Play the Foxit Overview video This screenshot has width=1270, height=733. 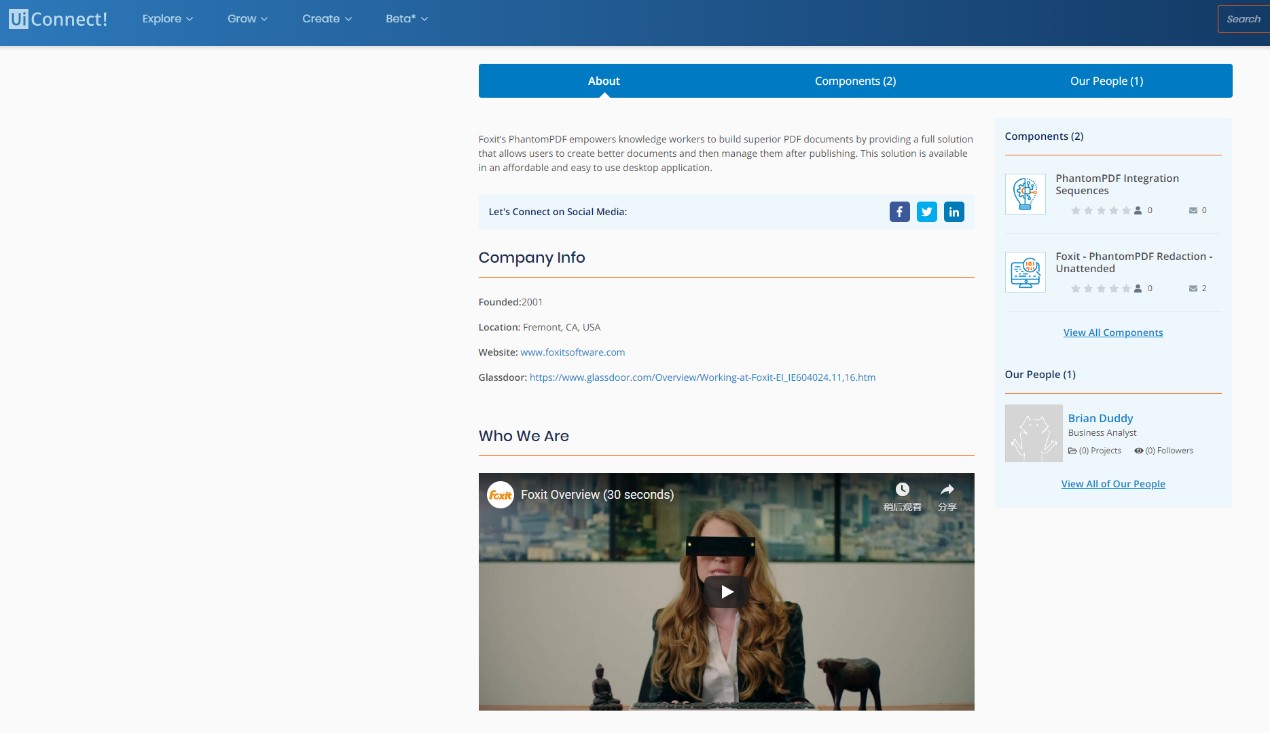[x=727, y=592]
